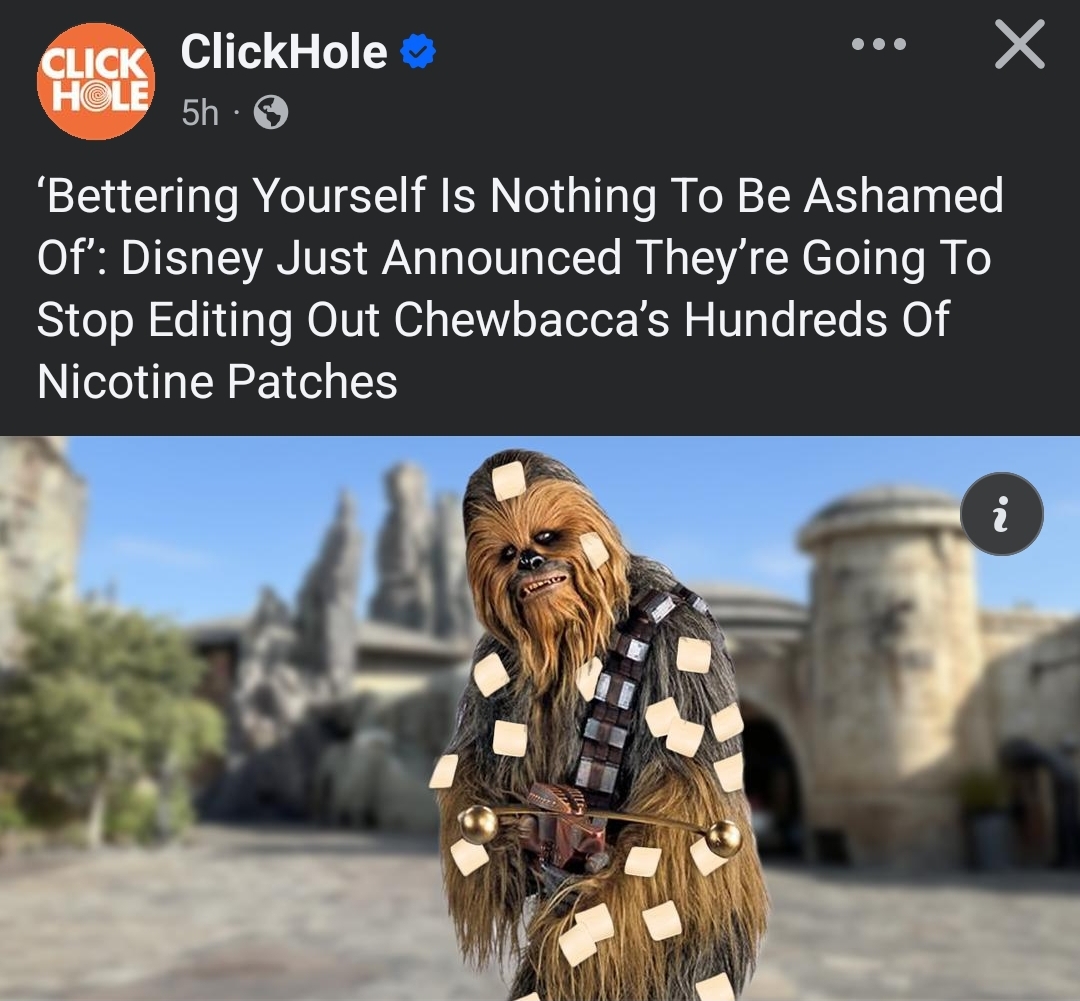Image resolution: width=1080 pixels, height=1001 pixels.
Task: Tap the globe public-audience icon
Action: click(271, 112)
